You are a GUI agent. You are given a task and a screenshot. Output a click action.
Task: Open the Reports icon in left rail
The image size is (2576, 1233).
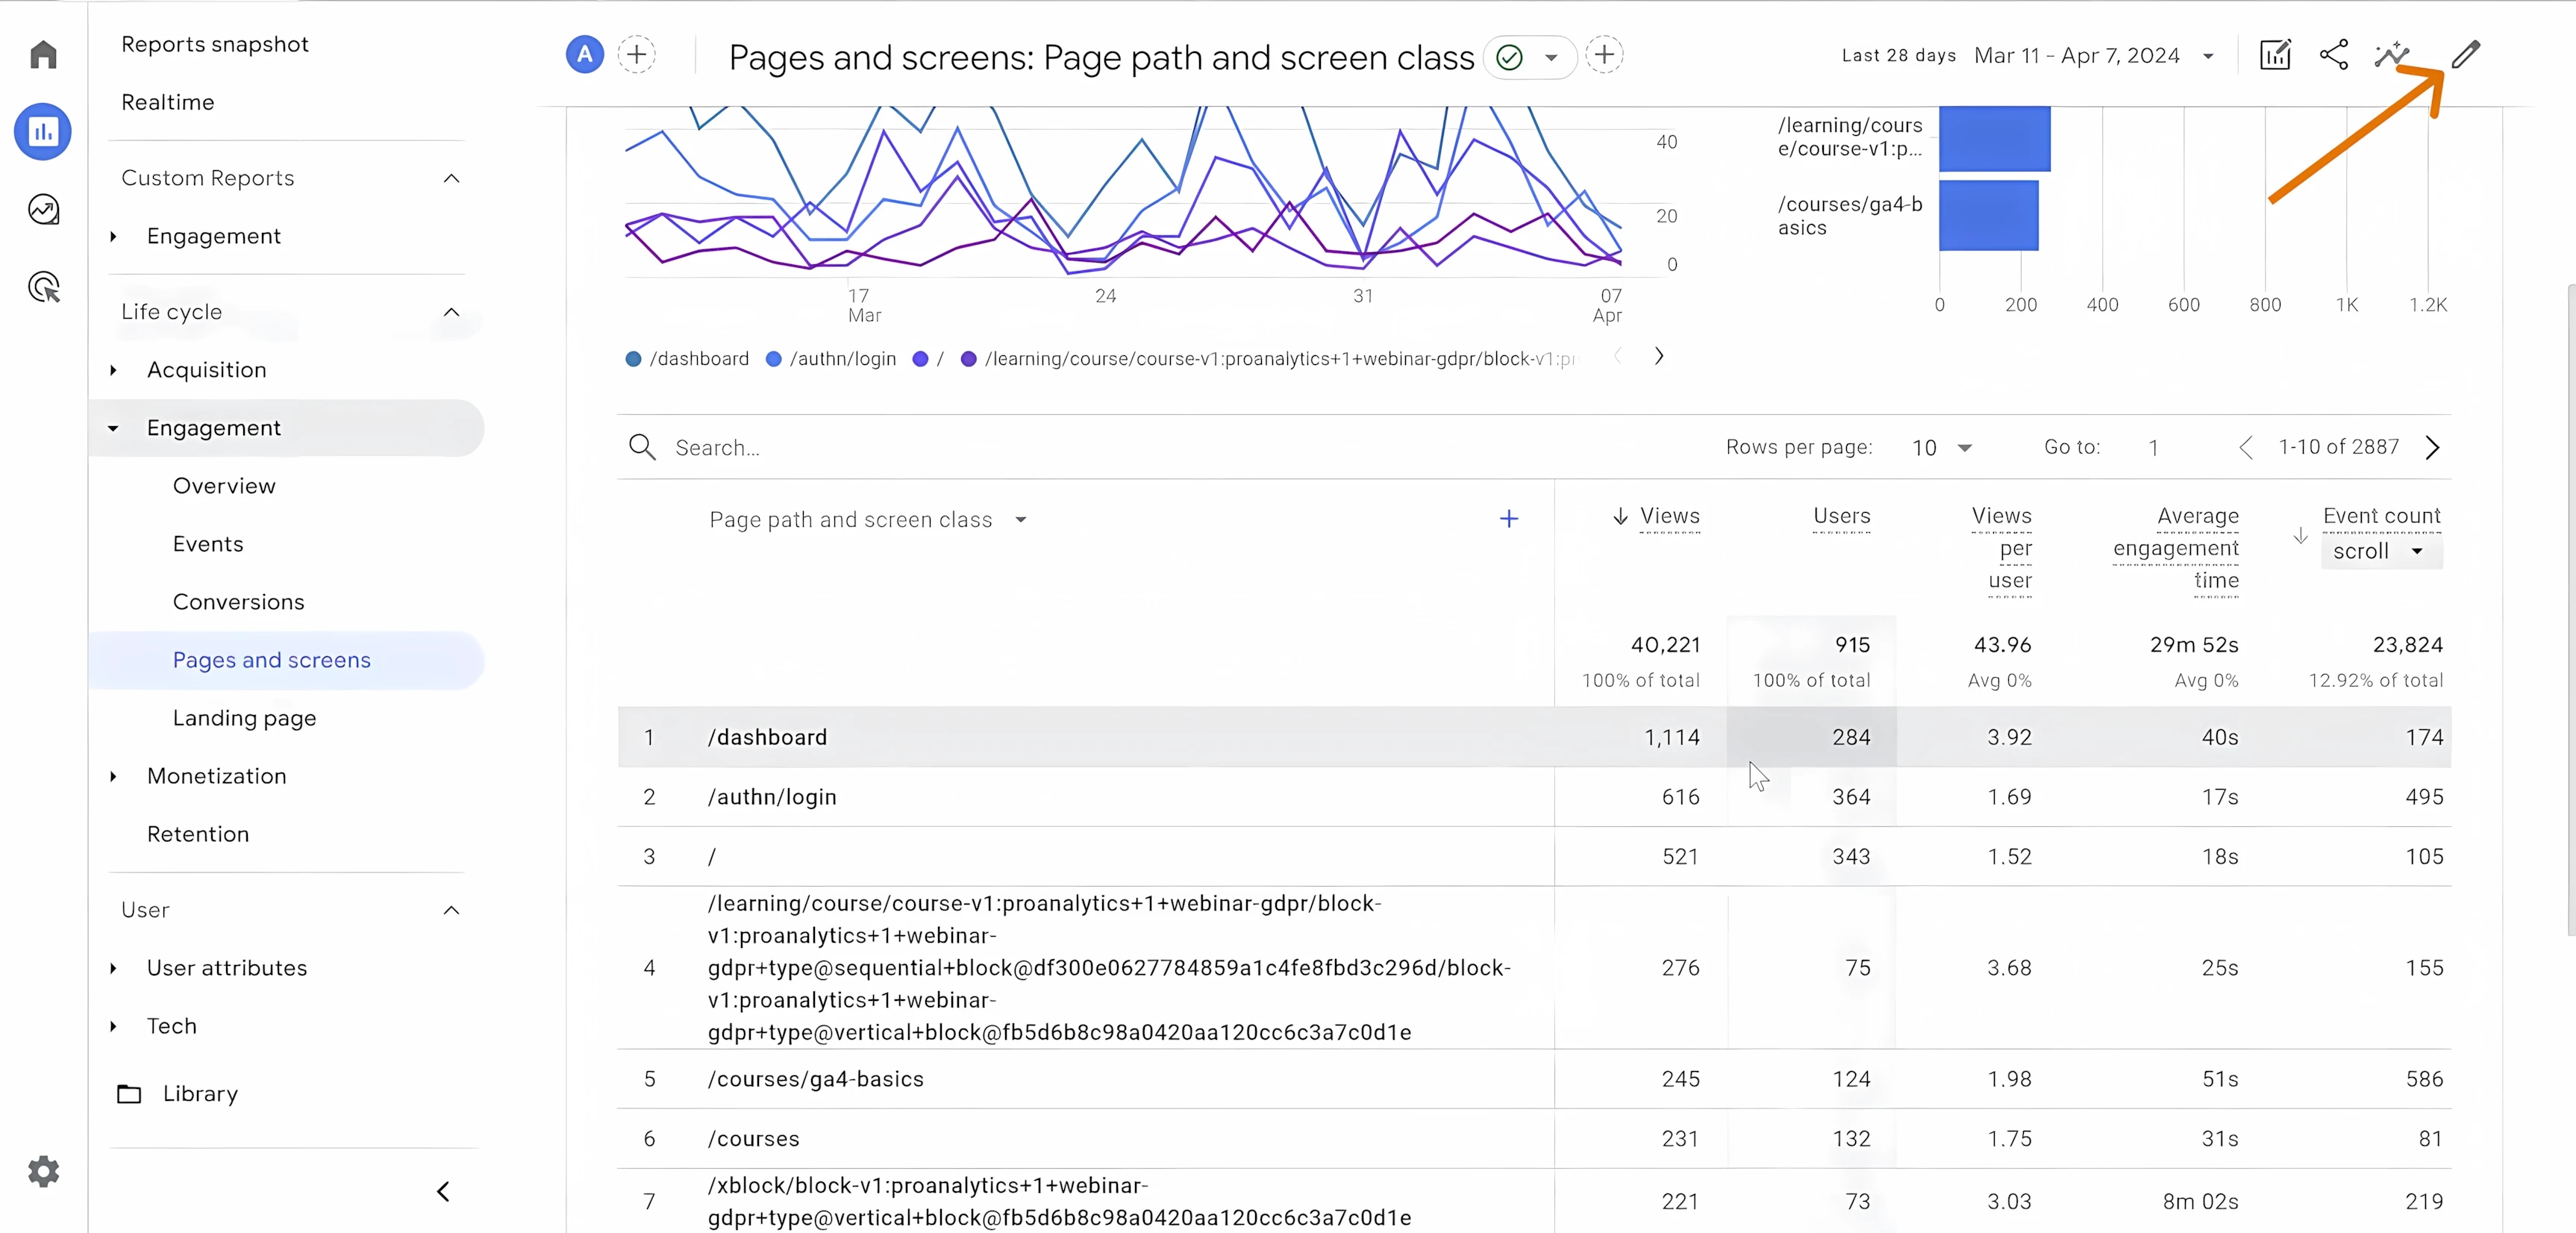click(x=43, y=131)
